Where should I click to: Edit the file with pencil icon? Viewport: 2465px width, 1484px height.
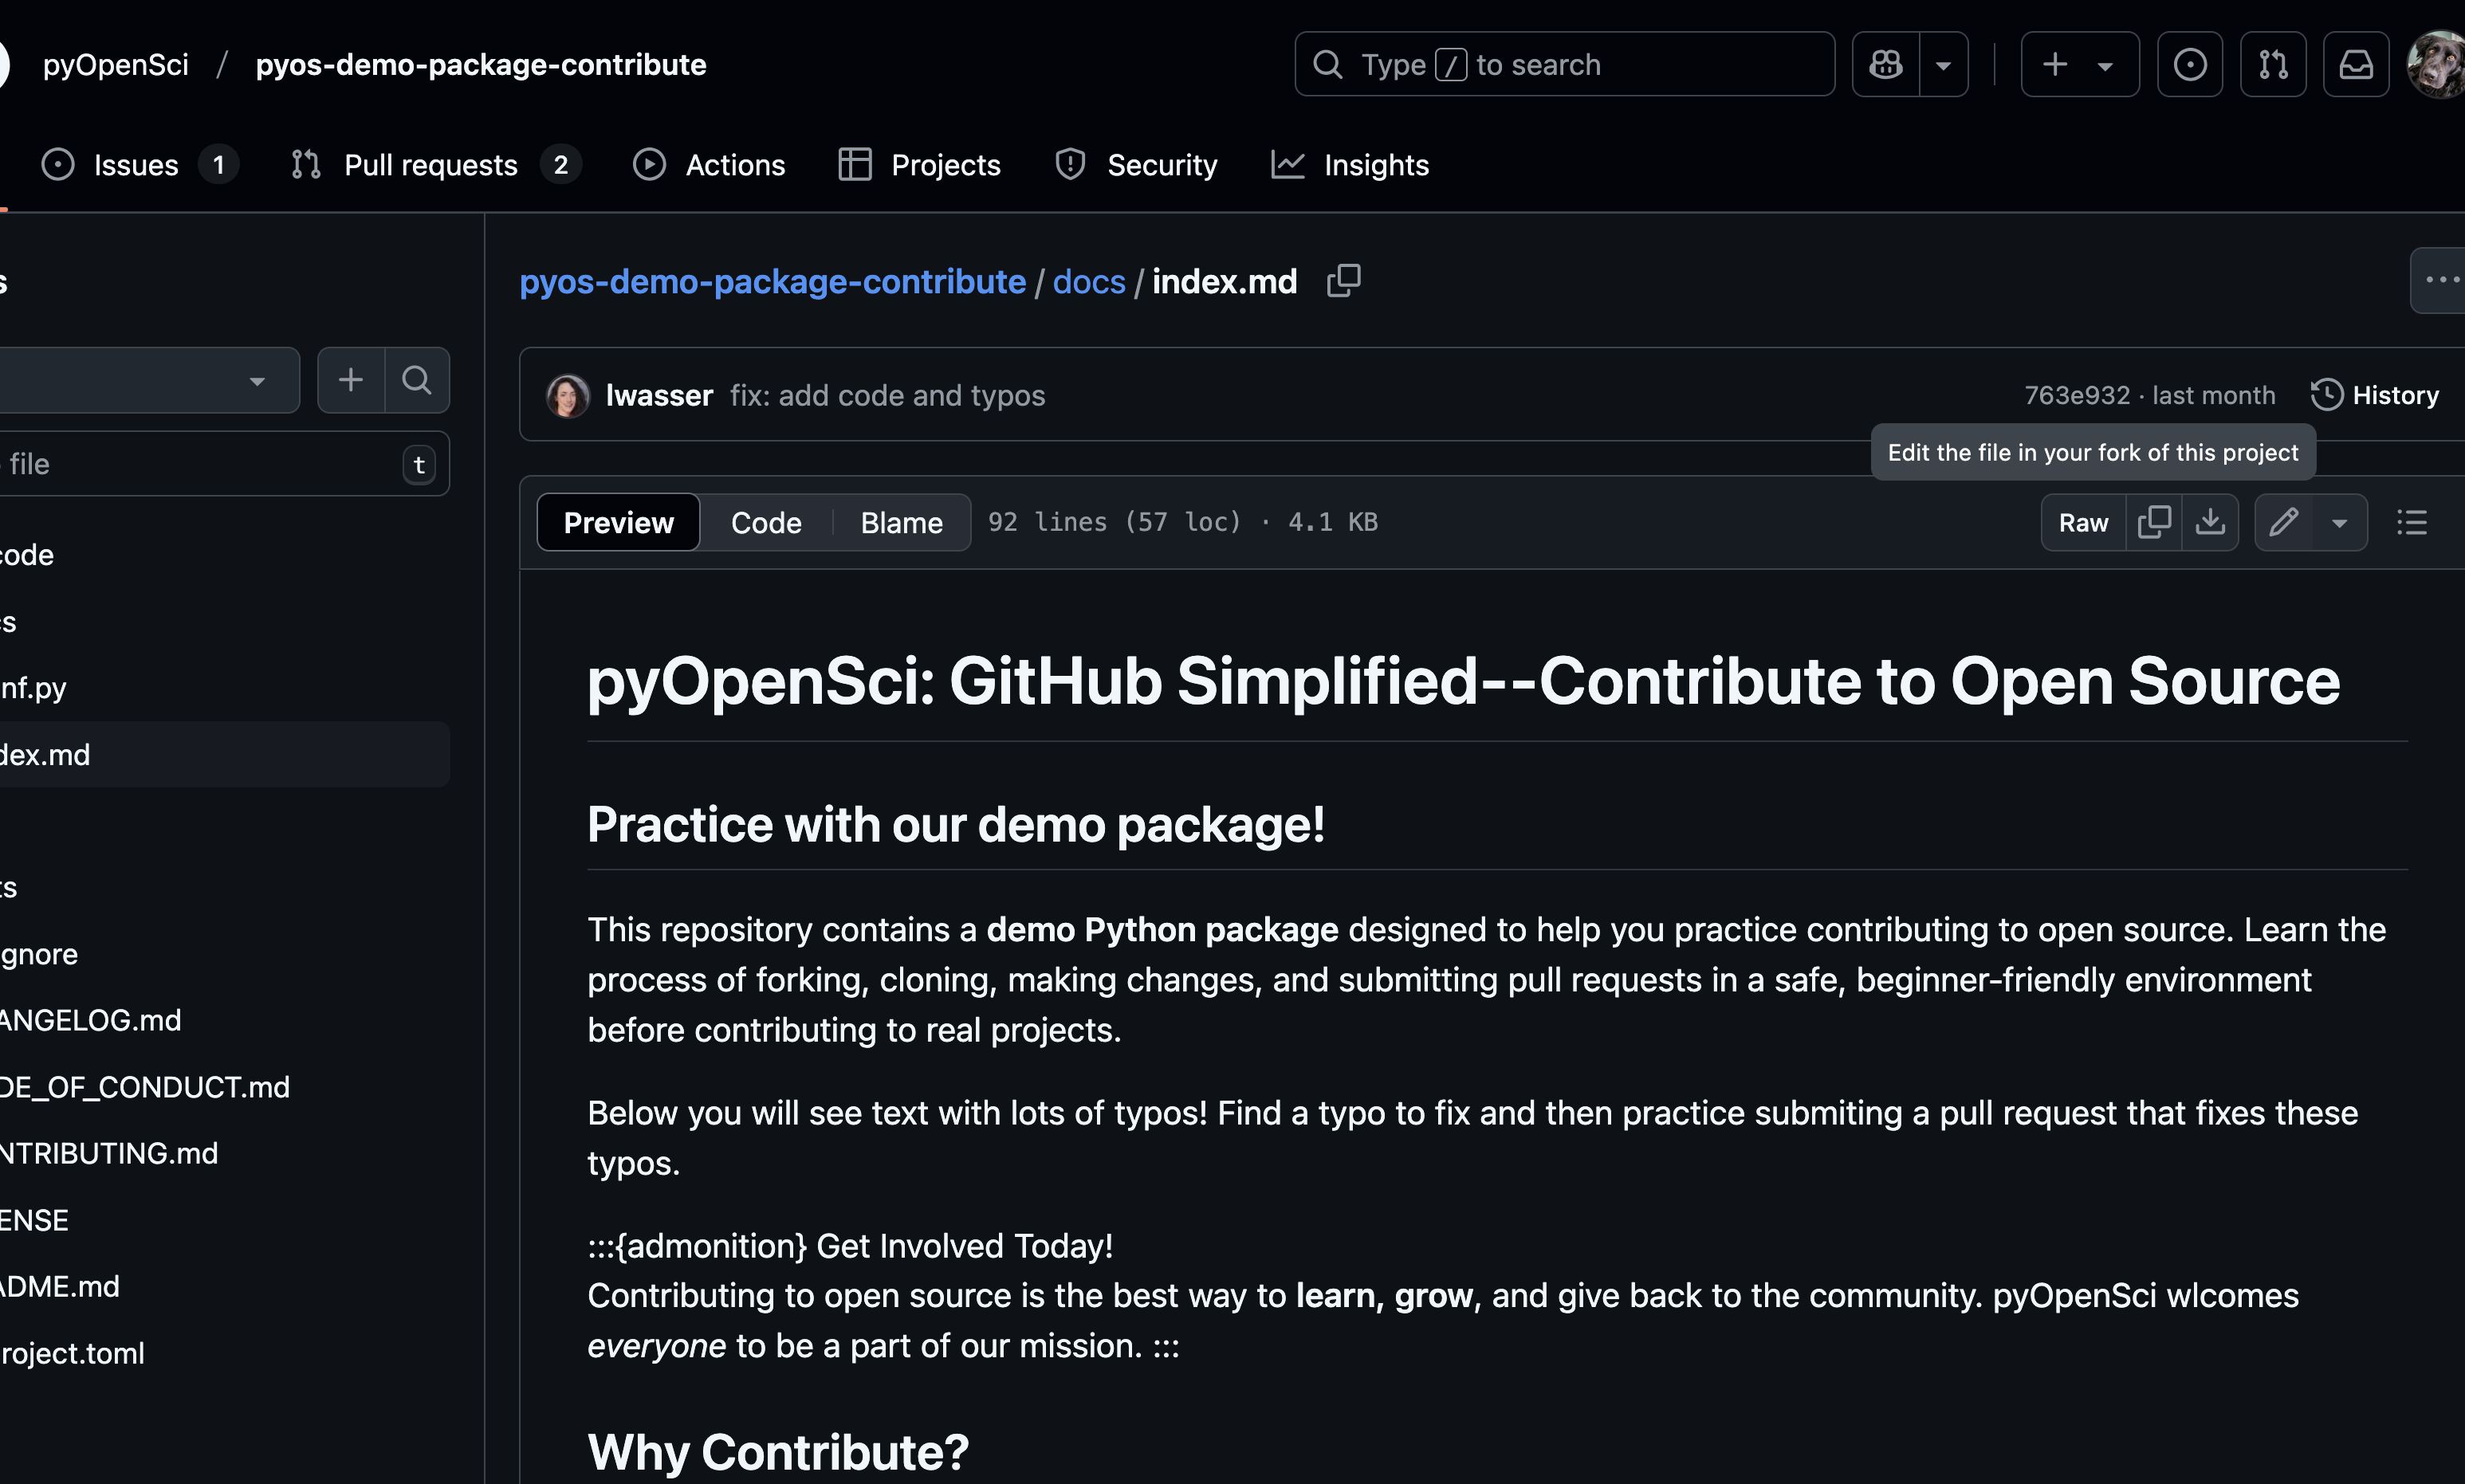pyautogui.click(x=2284, y=523)
